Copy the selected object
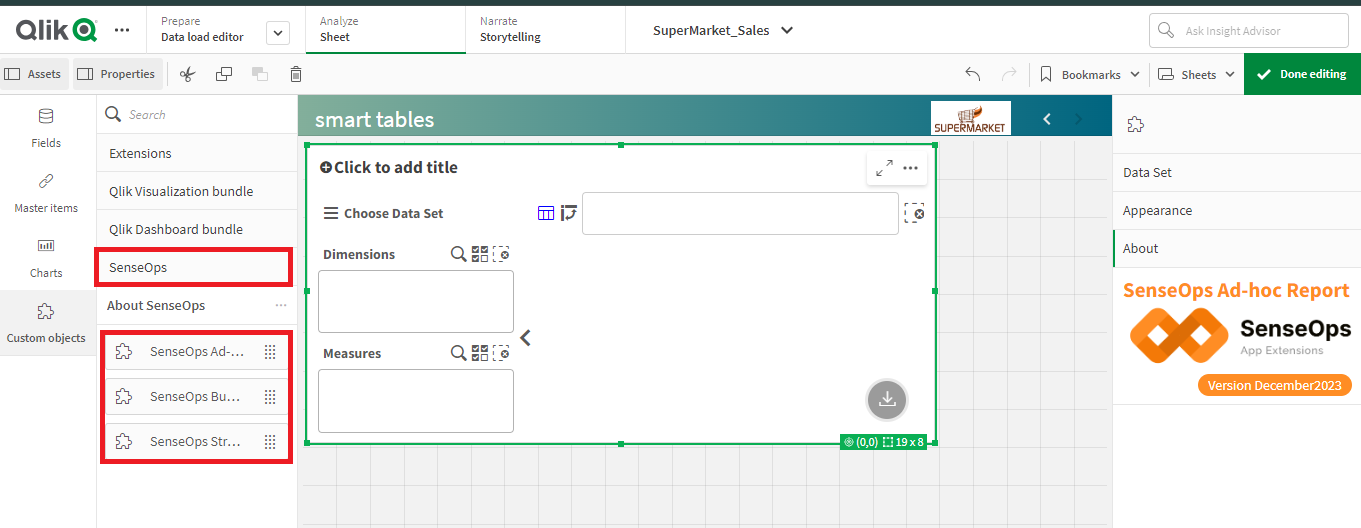 point(224,74)
